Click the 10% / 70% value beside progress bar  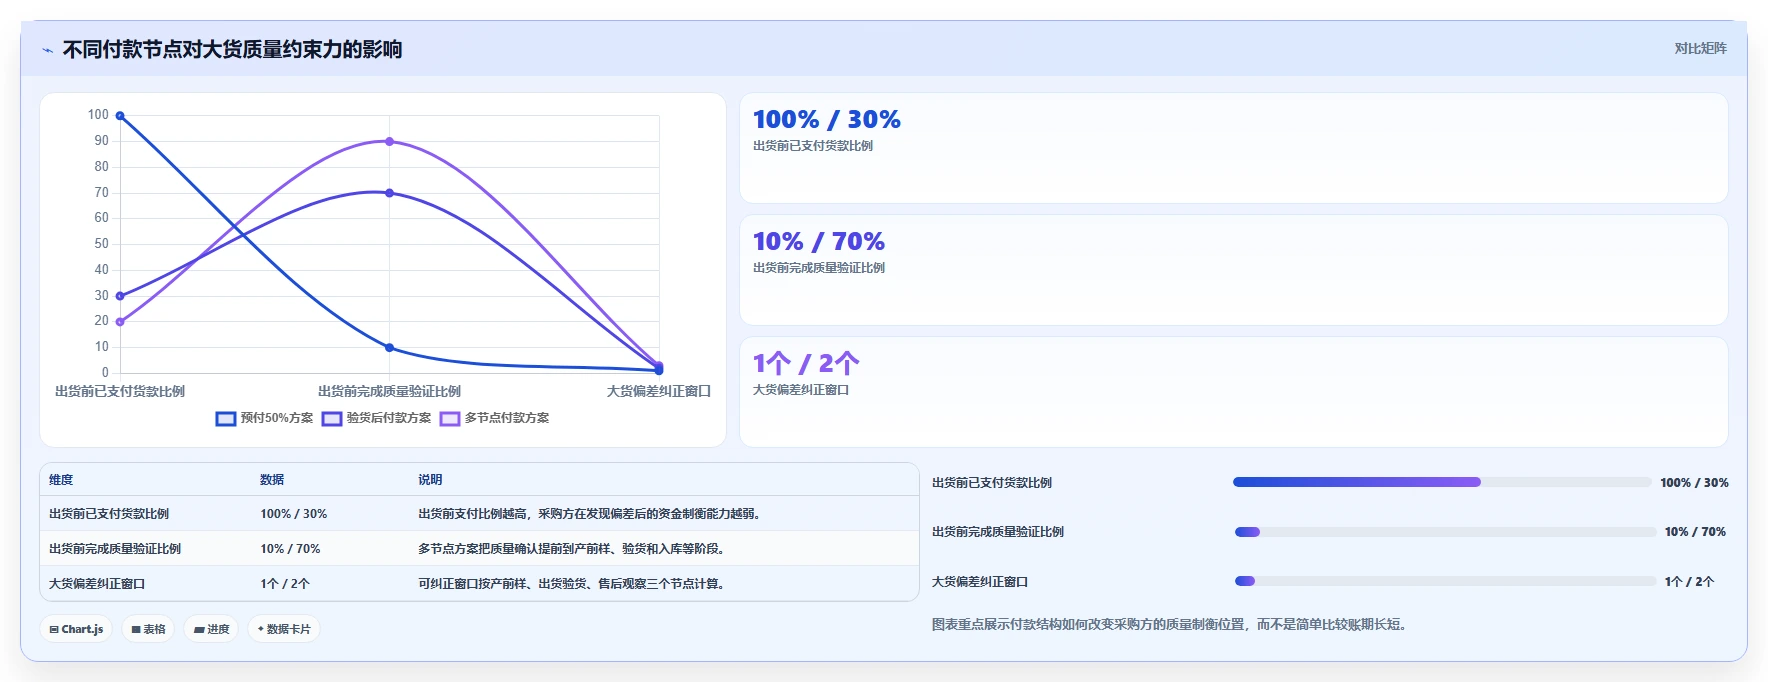tap(1695, 532)
